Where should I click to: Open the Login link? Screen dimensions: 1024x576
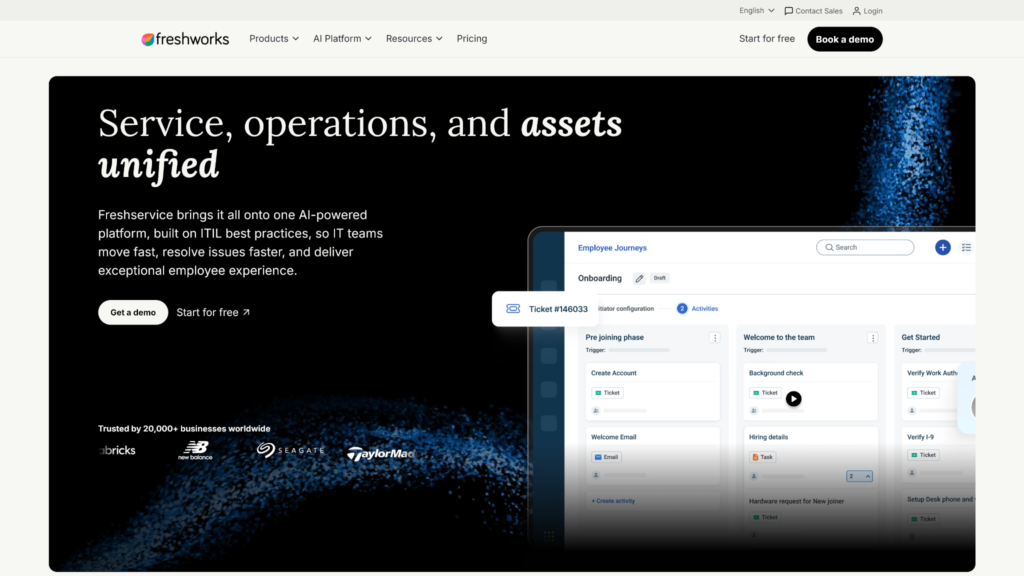point(867,10)
